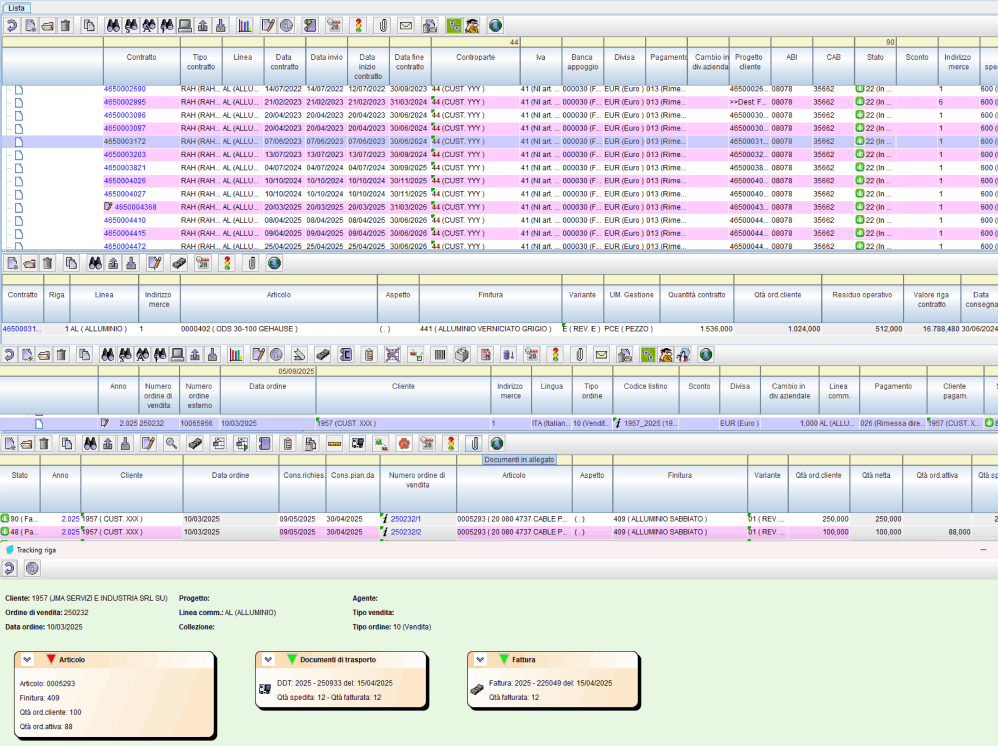Open contract link 4650002690
998x746 pixels.
125,89
